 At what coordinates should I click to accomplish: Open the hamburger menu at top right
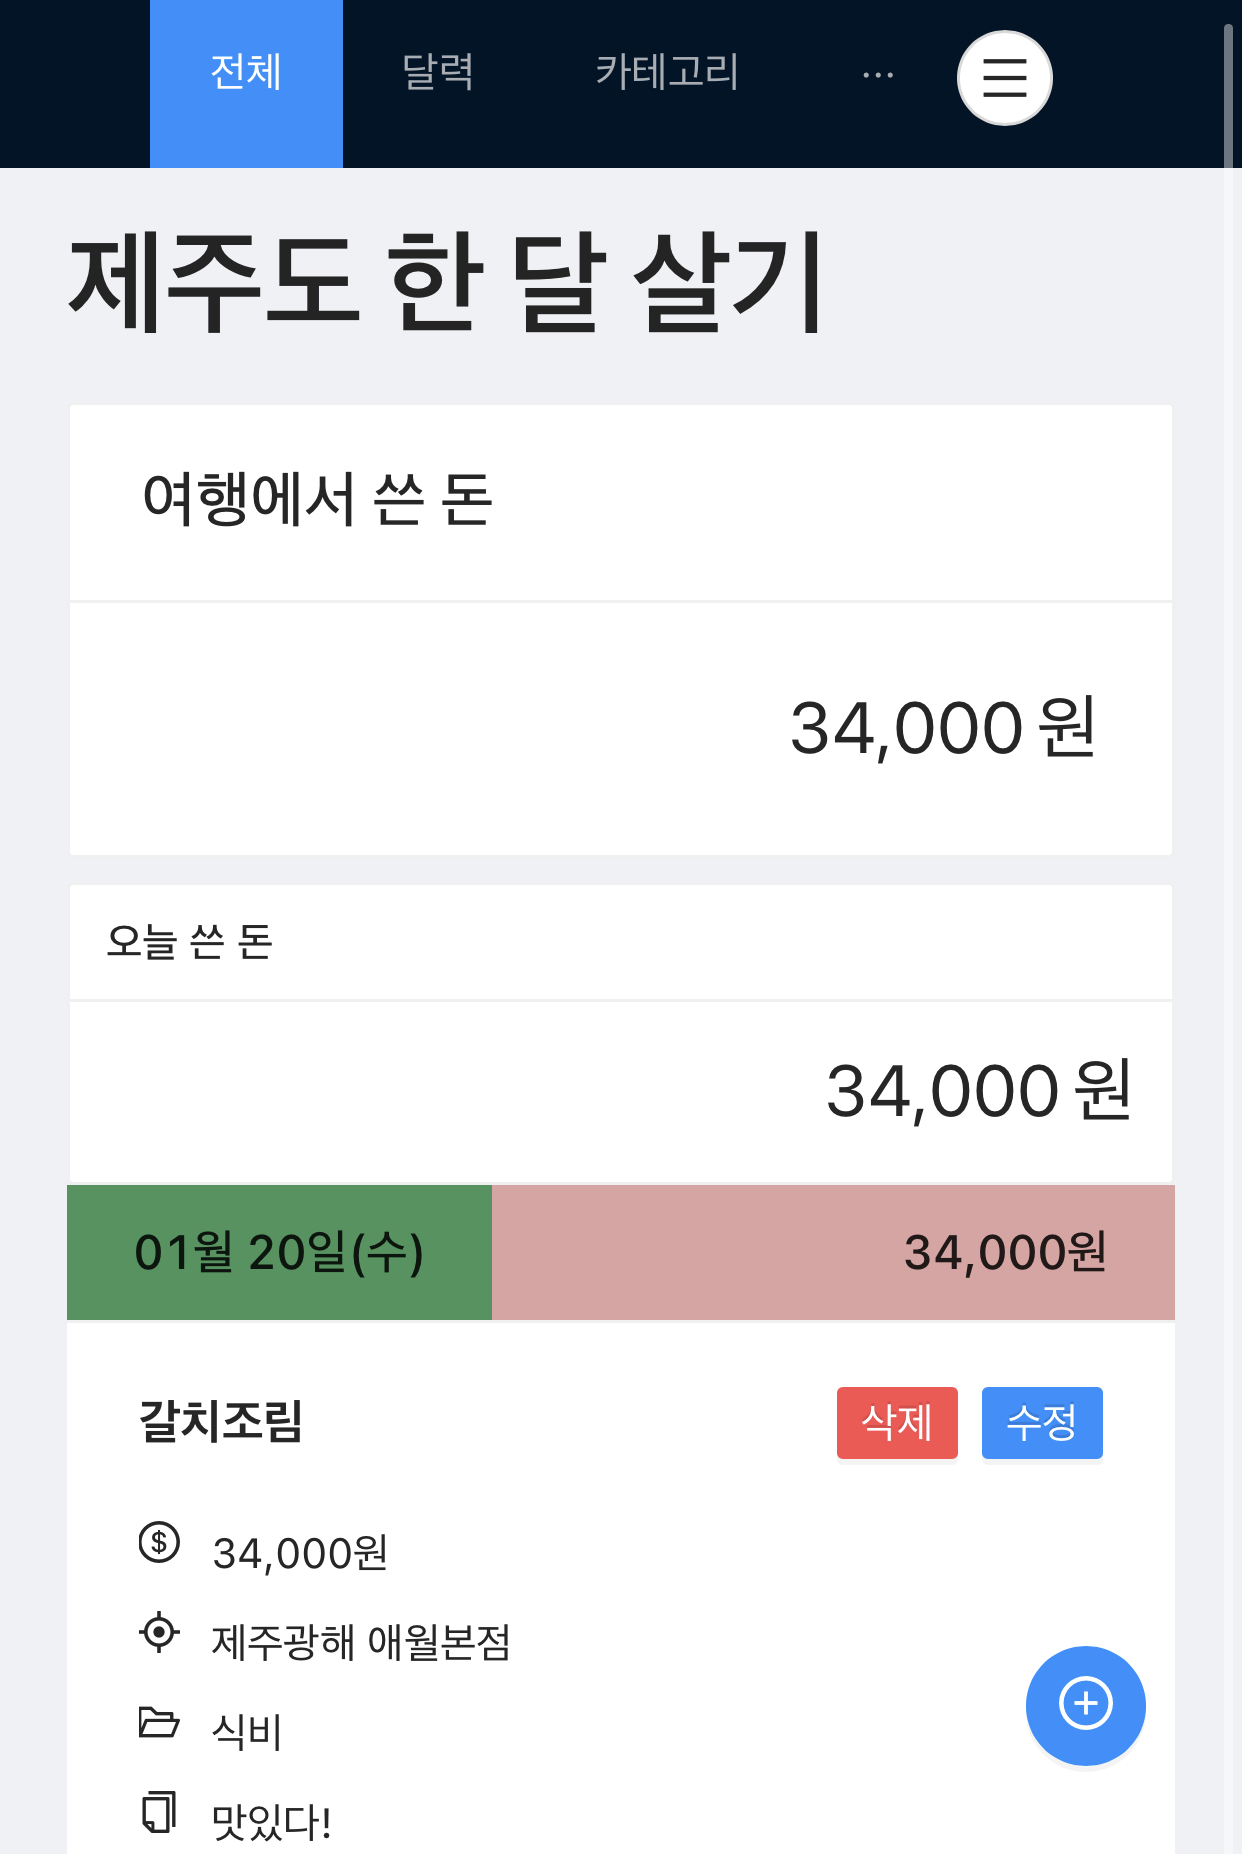click(1004, 77)
